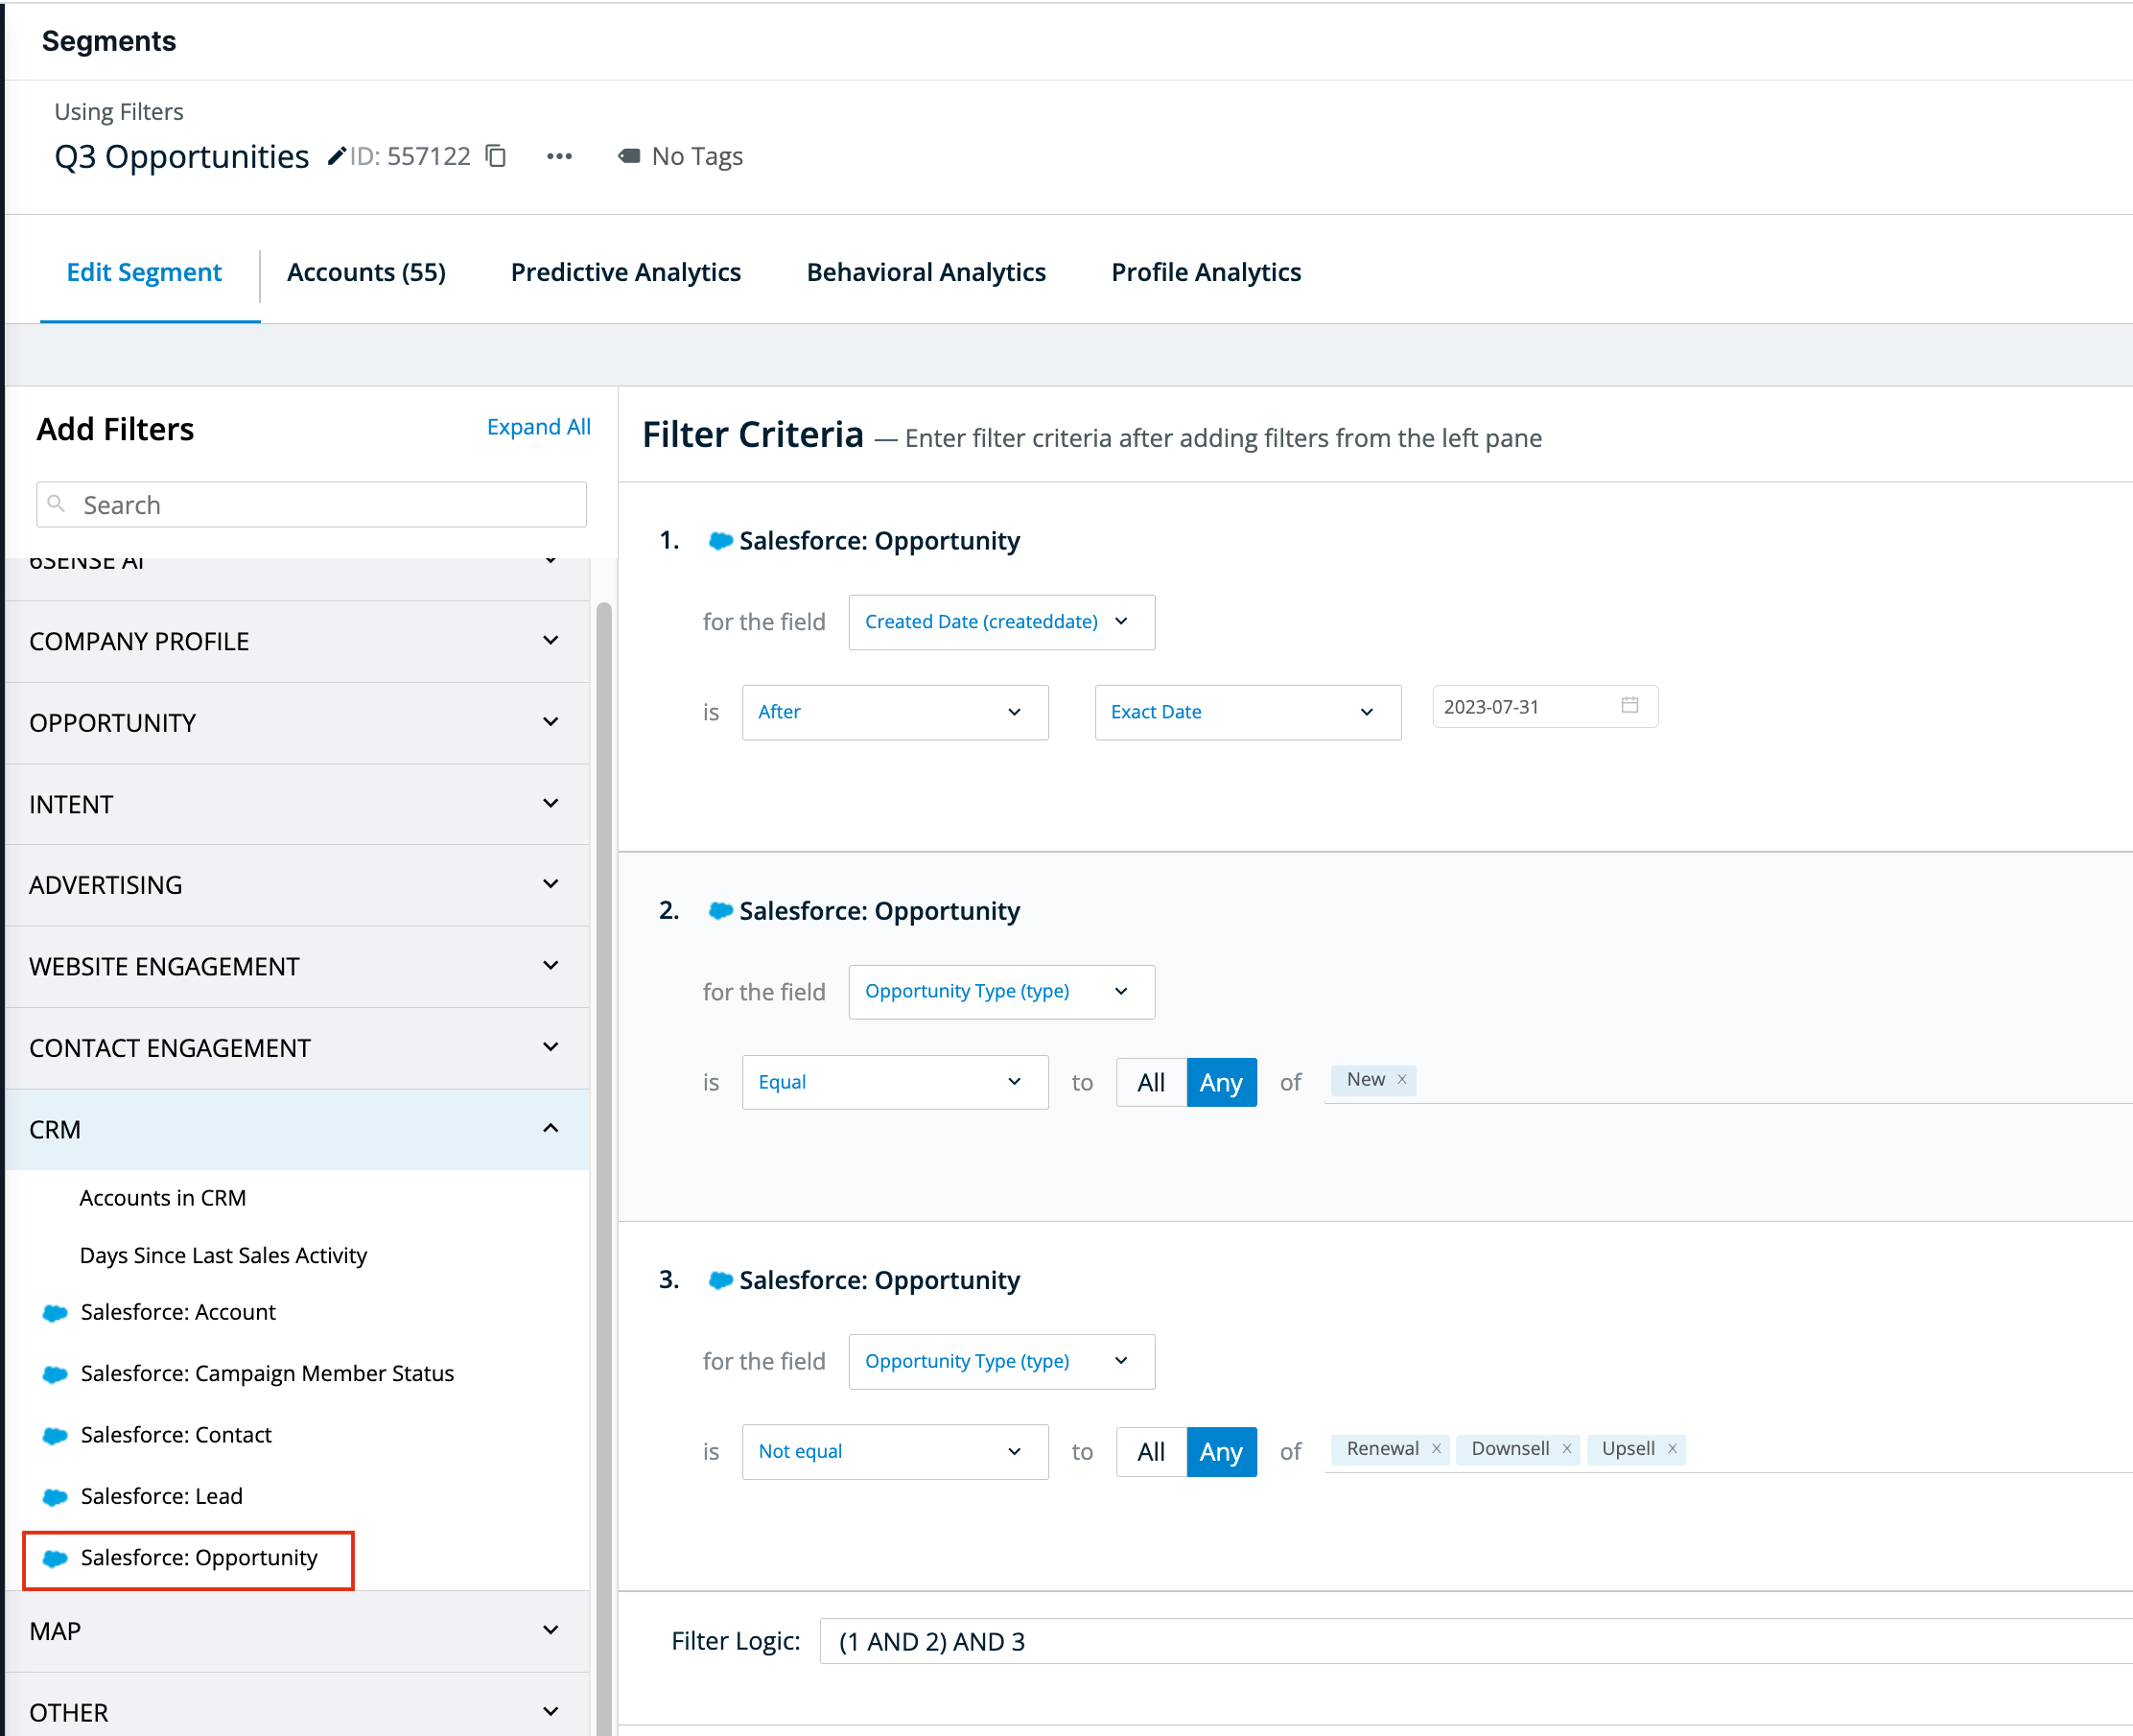Select Any toggle in filter 2
Image resolution: width=2133 pixels, height=1736 pixels.
click(1221, 1082)
